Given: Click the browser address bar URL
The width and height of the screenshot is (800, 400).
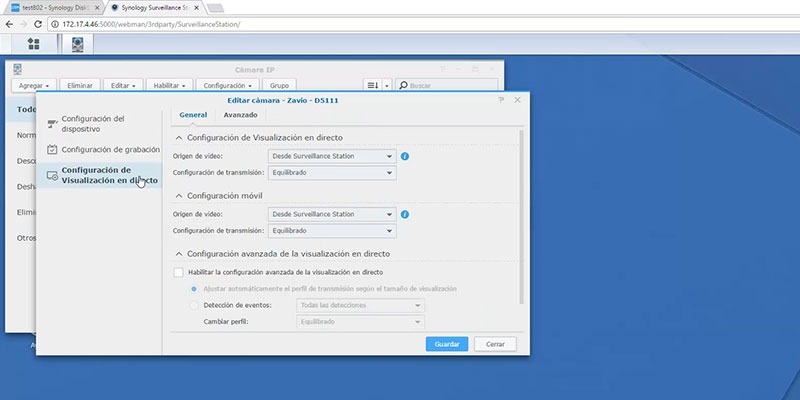Looking at the screenshot, I should tap(151, 24).
